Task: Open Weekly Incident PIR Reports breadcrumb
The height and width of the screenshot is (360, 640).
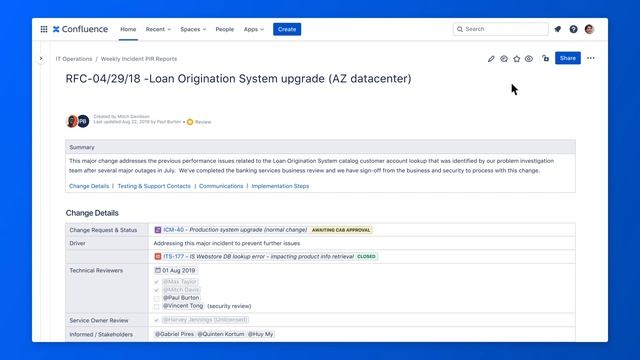Action: 139,59
